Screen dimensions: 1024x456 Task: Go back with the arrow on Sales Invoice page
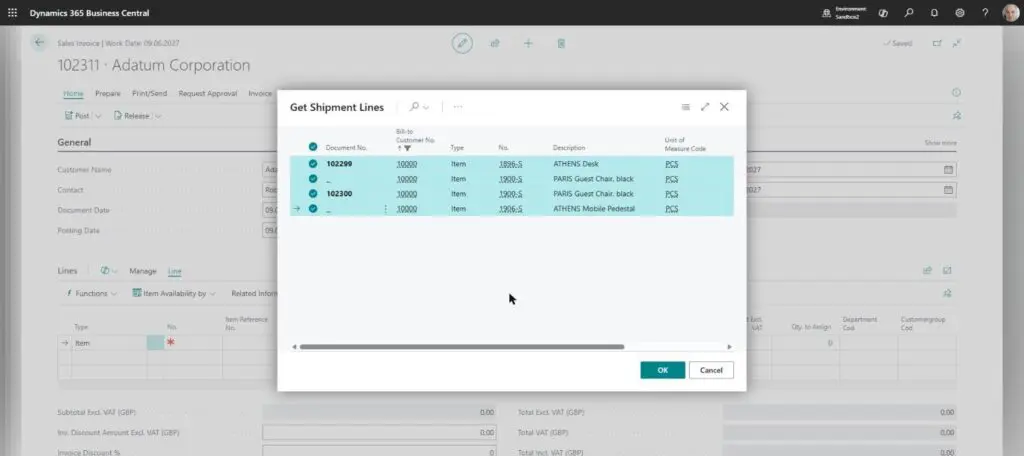coord(39,42)
